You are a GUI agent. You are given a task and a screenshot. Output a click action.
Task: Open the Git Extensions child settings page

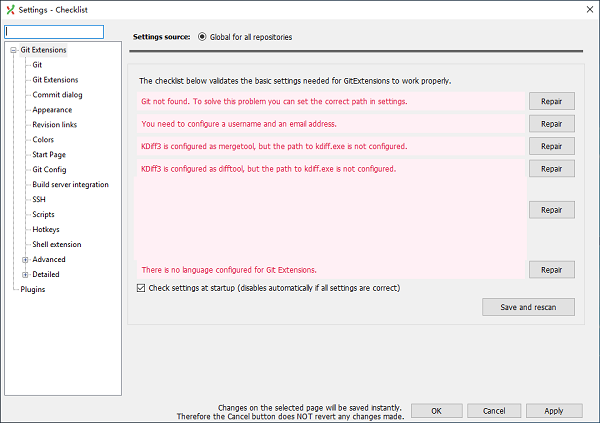point(55,80)
